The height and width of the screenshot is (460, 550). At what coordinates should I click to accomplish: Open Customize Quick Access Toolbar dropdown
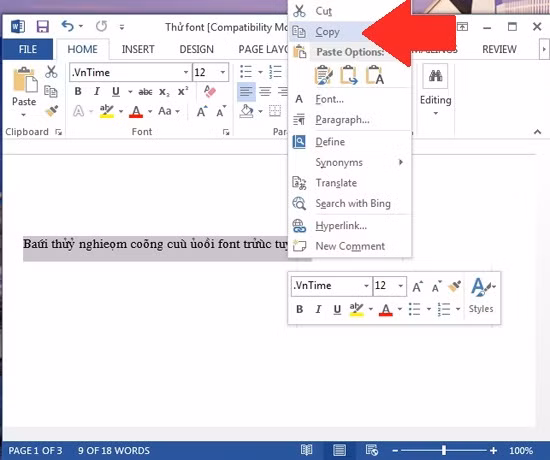click(122, 27)
